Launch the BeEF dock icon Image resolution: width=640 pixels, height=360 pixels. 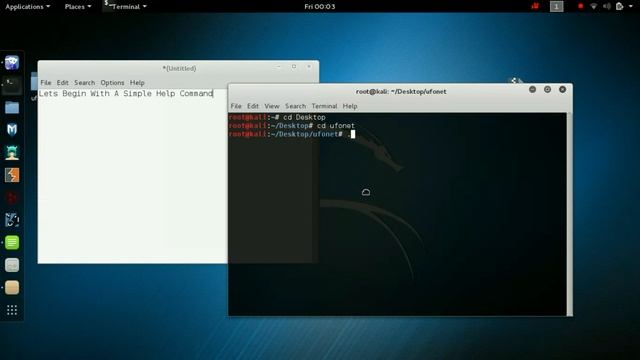point(12,220)
